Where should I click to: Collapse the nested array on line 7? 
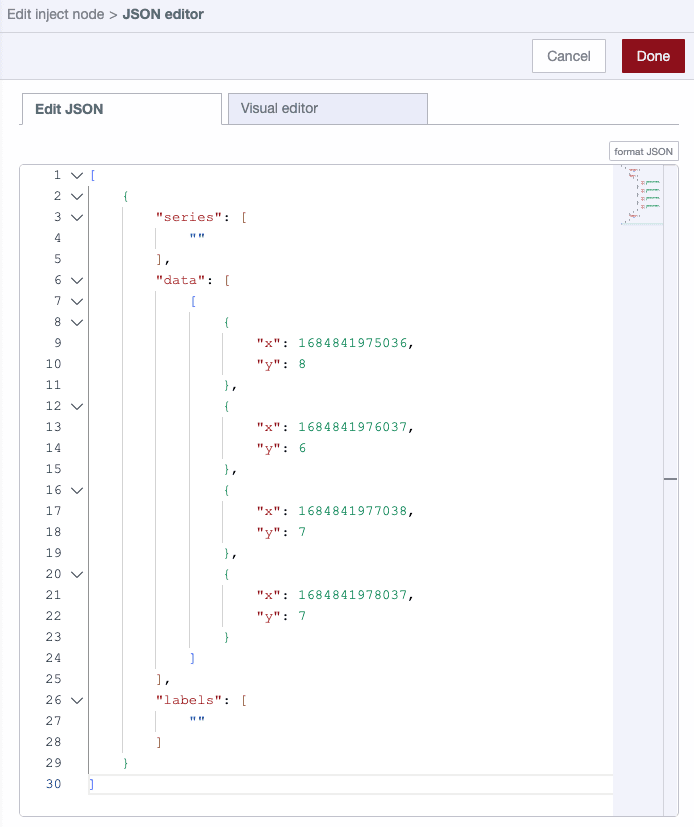pyautogui.click(x=77, y=300)
